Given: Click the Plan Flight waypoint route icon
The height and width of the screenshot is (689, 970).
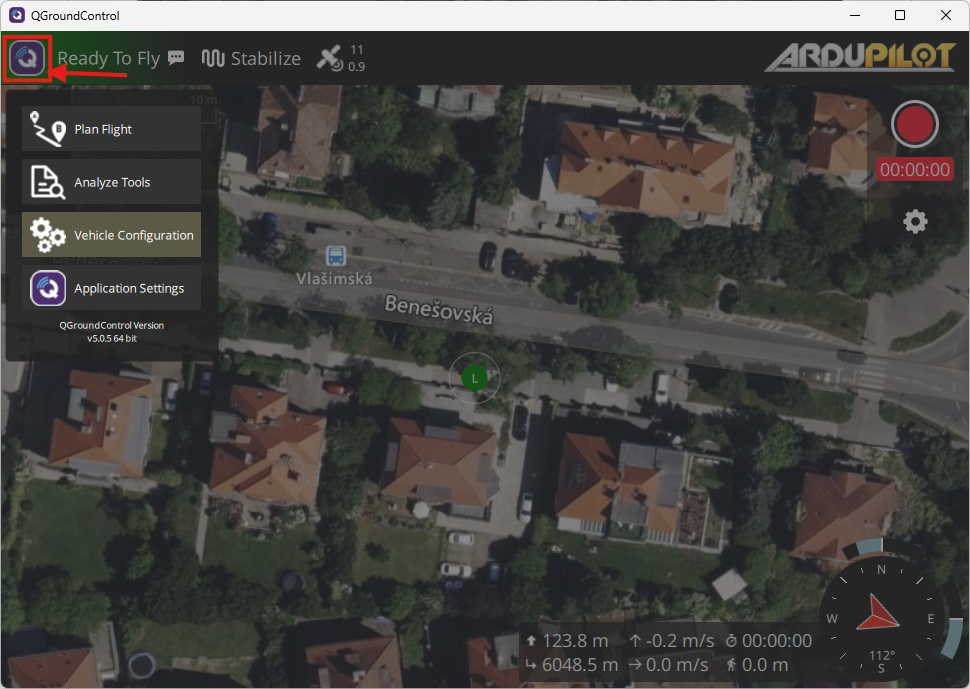Looking at the screenshot, I should 47,129.
